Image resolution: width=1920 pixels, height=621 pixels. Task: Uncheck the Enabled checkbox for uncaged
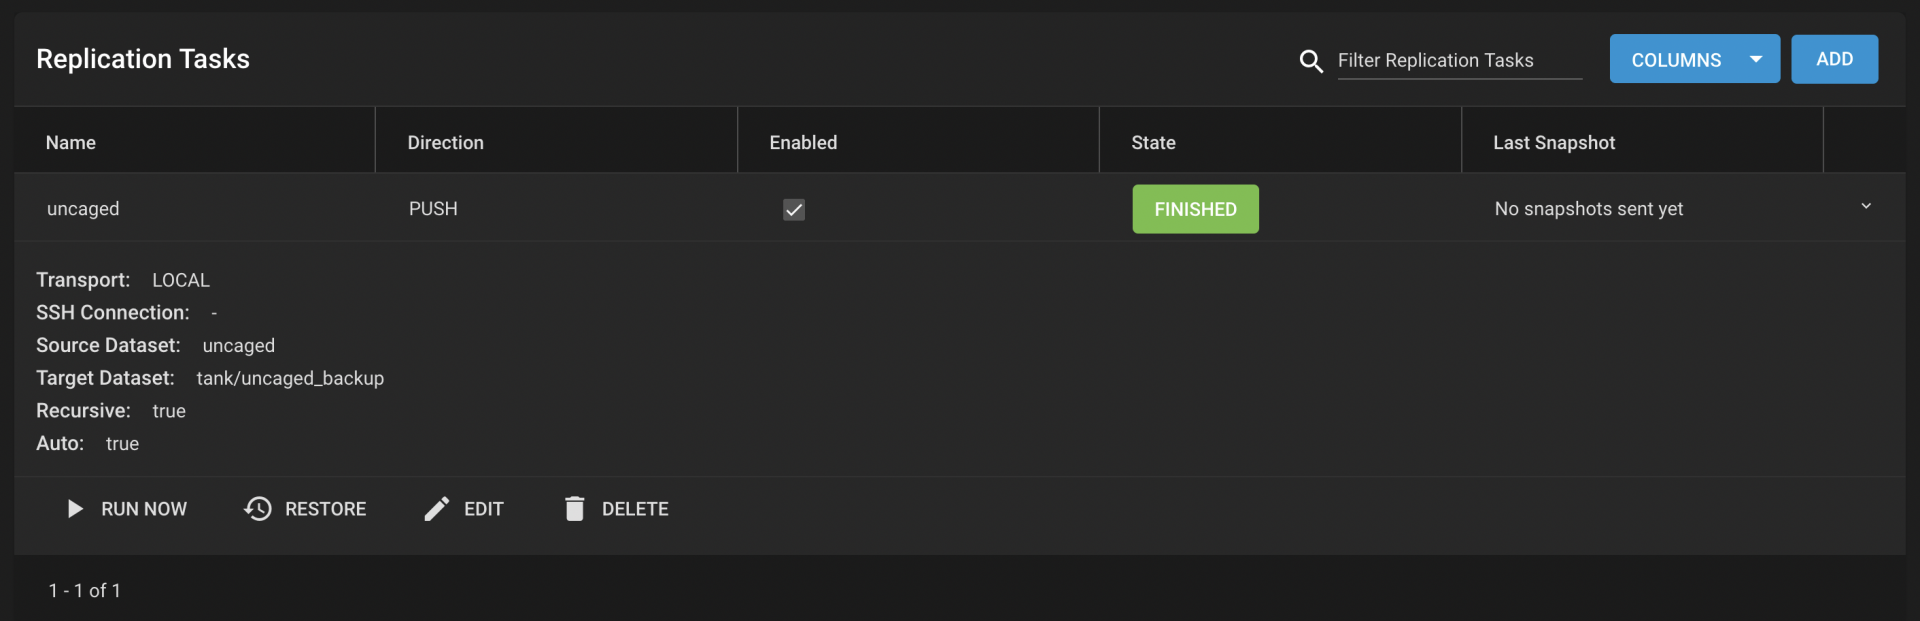(794, 209)
